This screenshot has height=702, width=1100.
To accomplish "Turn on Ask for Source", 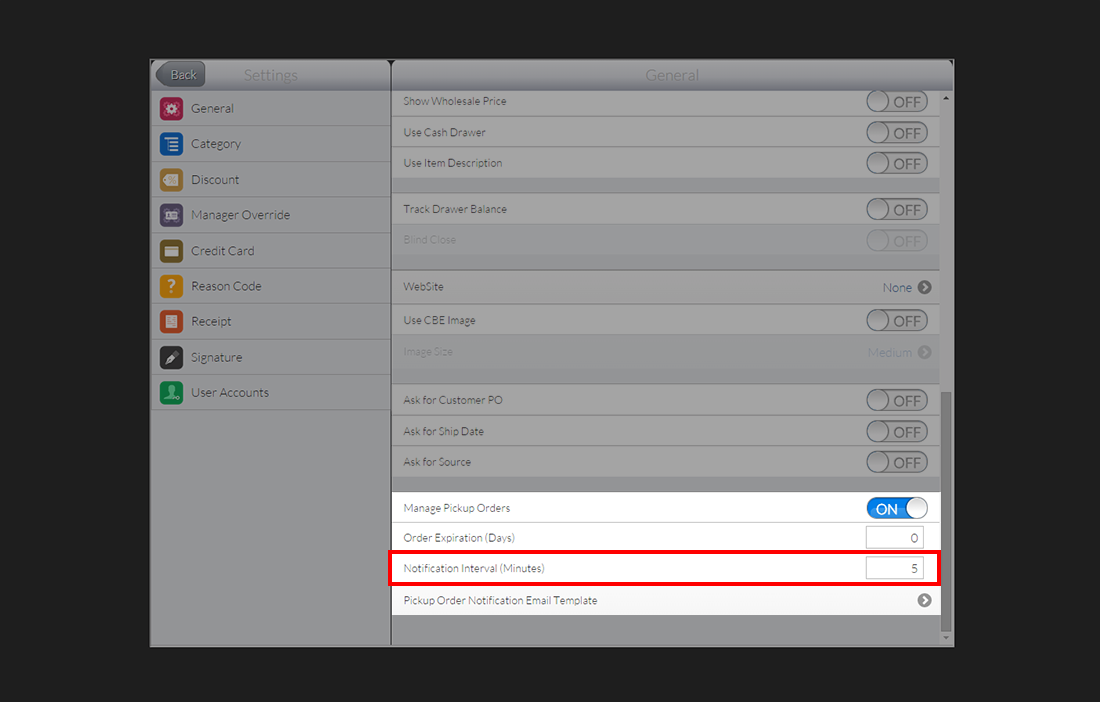I will (897, 462).
